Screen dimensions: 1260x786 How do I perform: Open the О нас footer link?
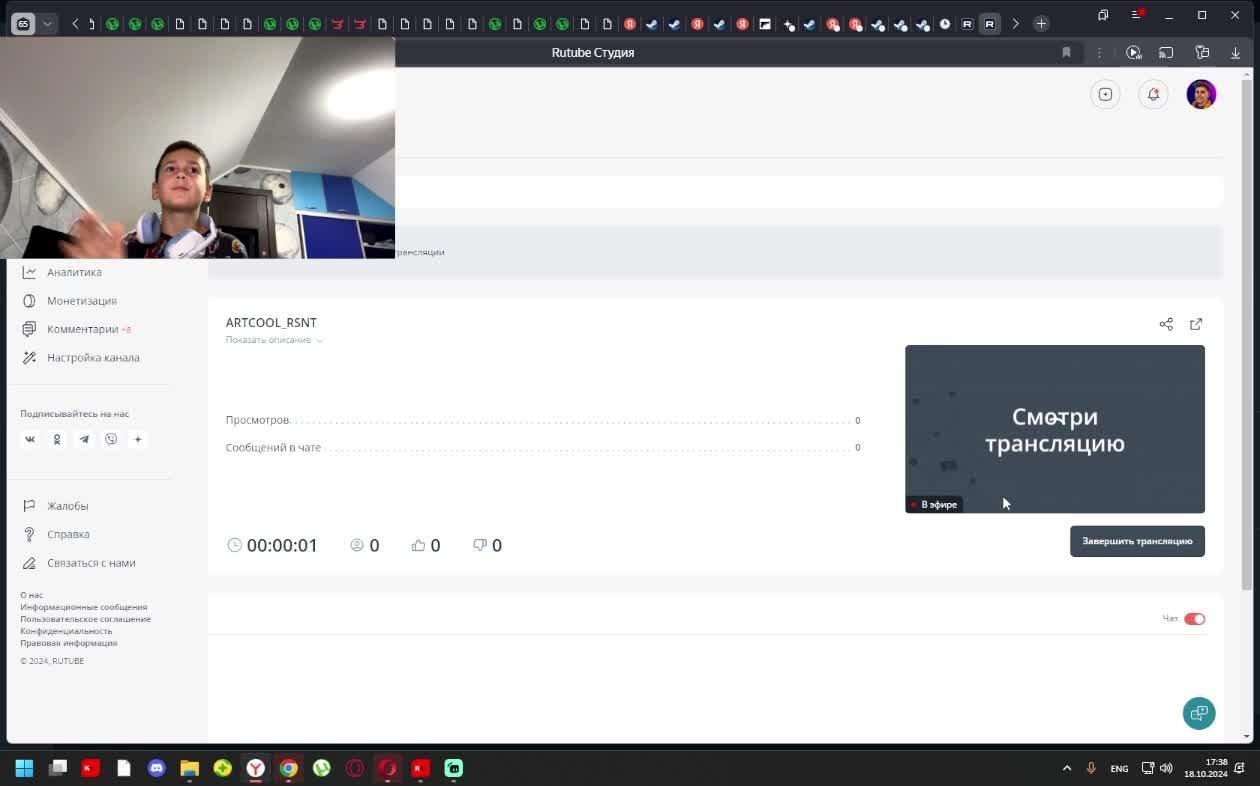tap(32, 595)
